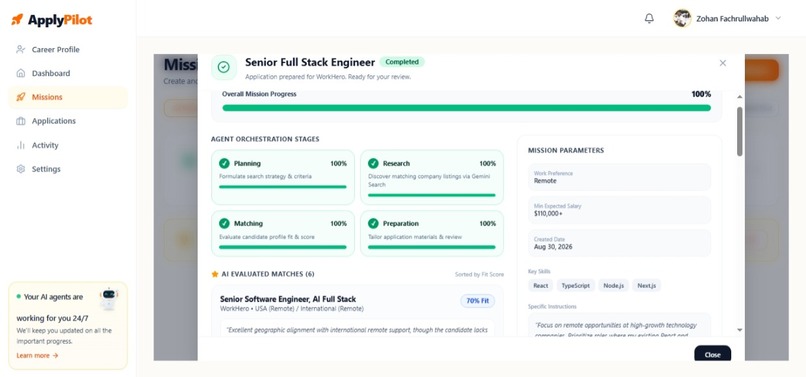Expand the Zohan Fachrullwahab account menu
The height and width of the screenshot is (377, 806).
778,18
